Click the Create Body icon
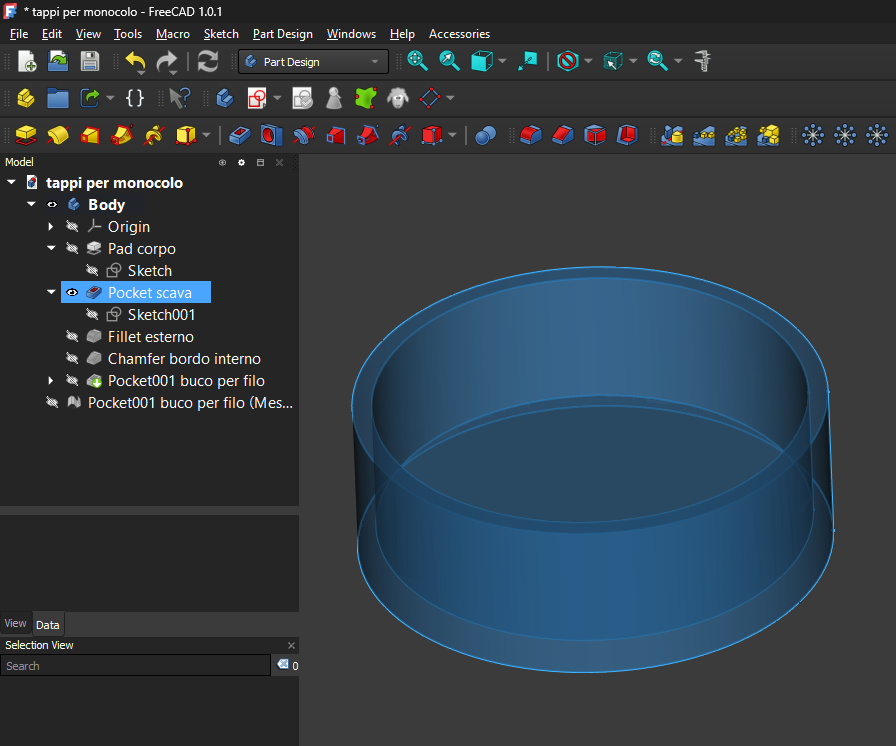Screen dimensions: 896x746 click(x=225, y=98)
